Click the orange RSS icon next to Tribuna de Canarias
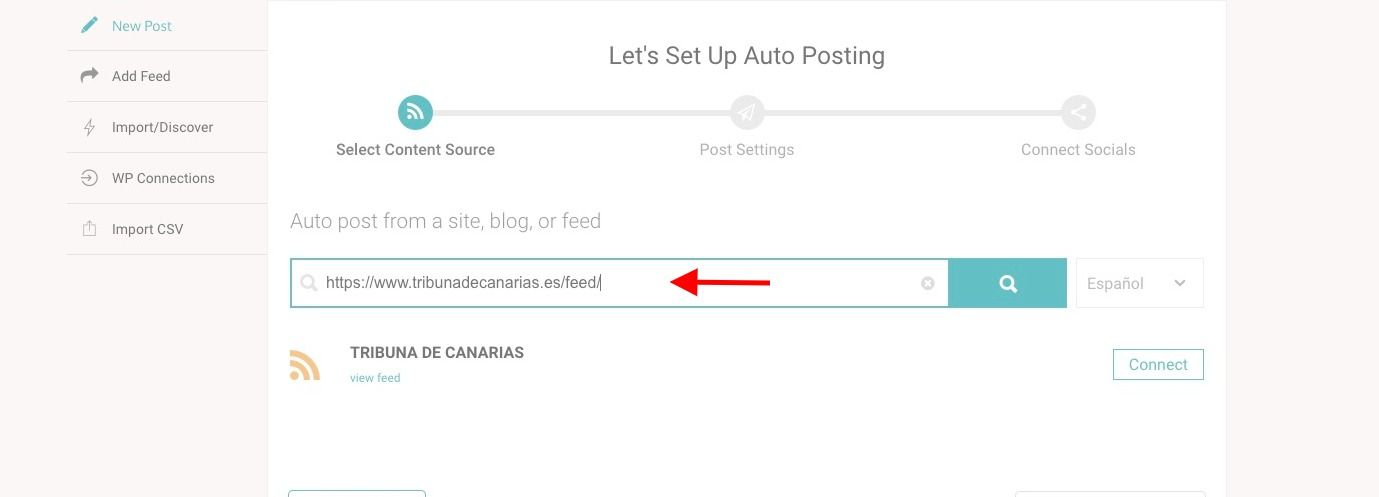Viewport: 1379px width, 497px height. tap(305, 365)
